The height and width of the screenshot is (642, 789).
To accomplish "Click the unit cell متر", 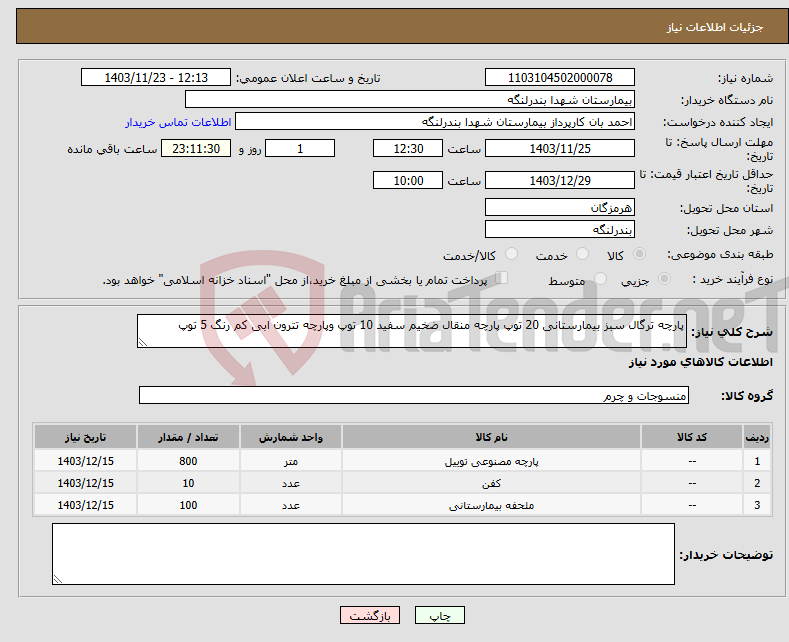I will 291,461.
